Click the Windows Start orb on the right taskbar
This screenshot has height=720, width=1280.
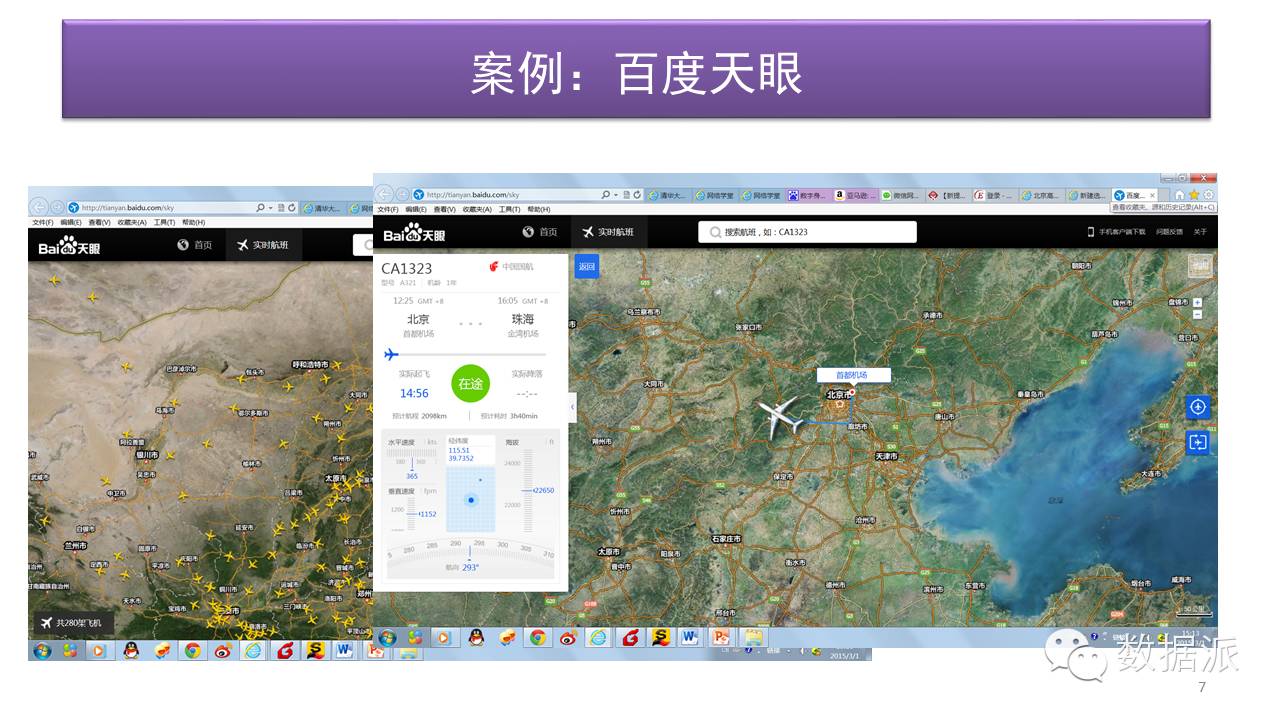tap(387, 637)
